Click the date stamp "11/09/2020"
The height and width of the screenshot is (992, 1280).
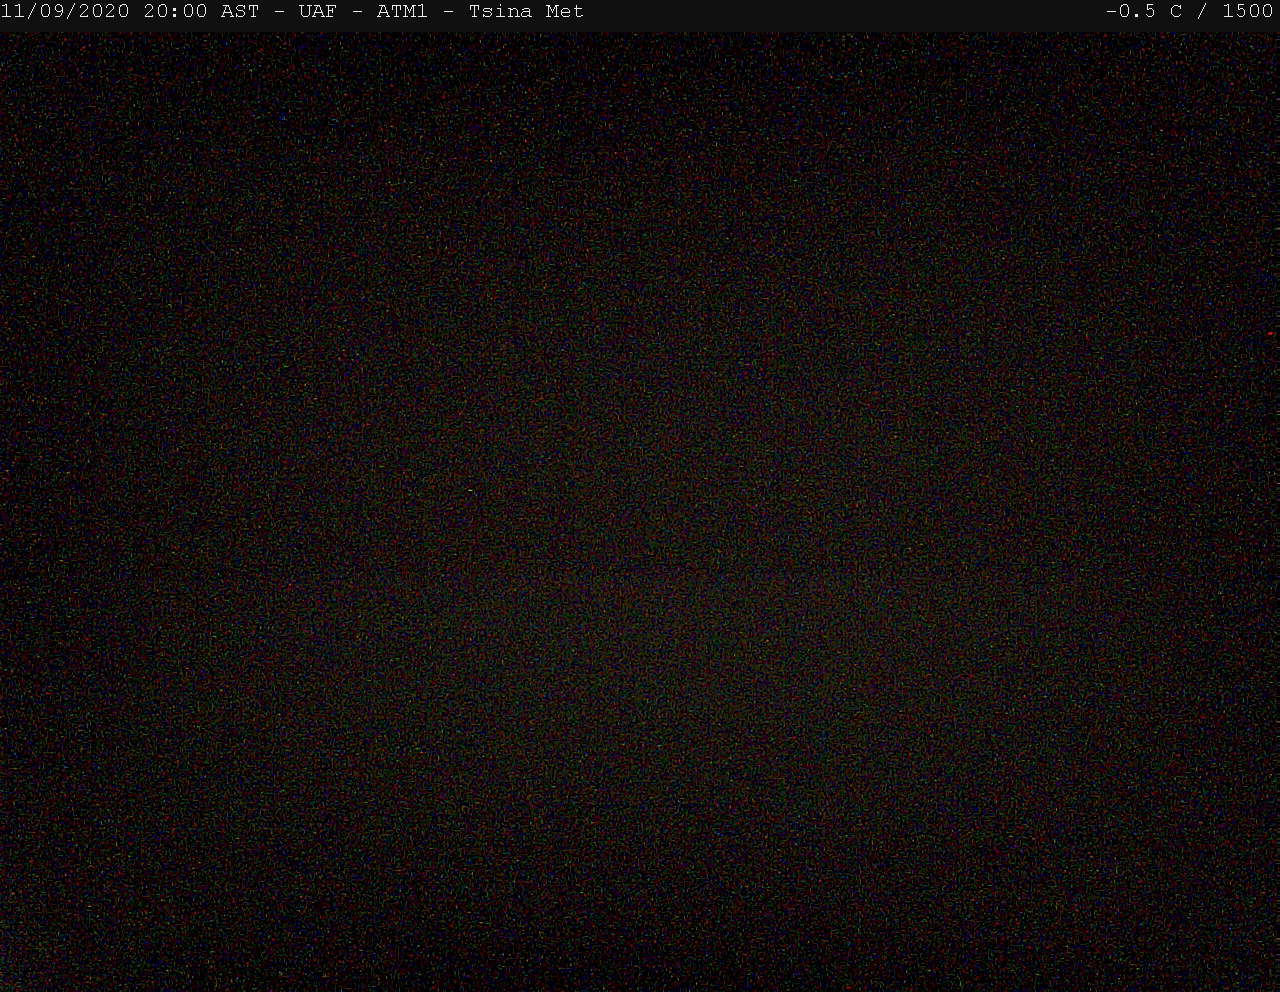65,12
